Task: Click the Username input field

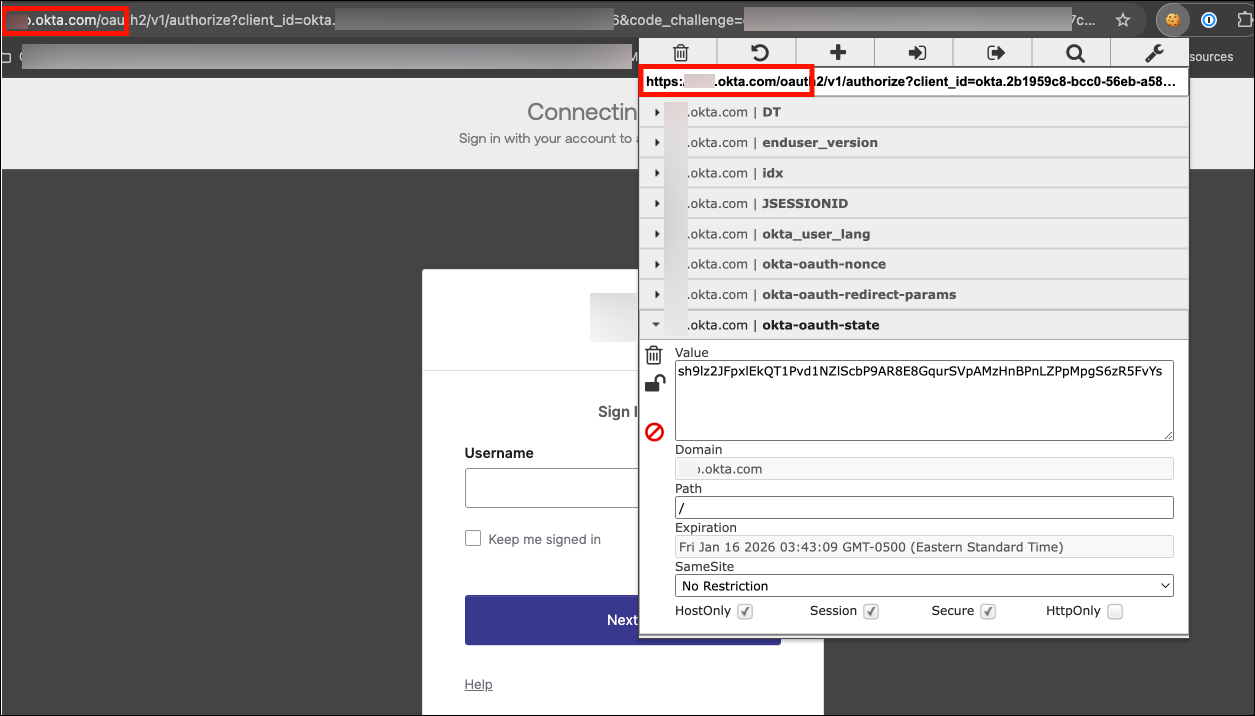Action: coord(551,489)
